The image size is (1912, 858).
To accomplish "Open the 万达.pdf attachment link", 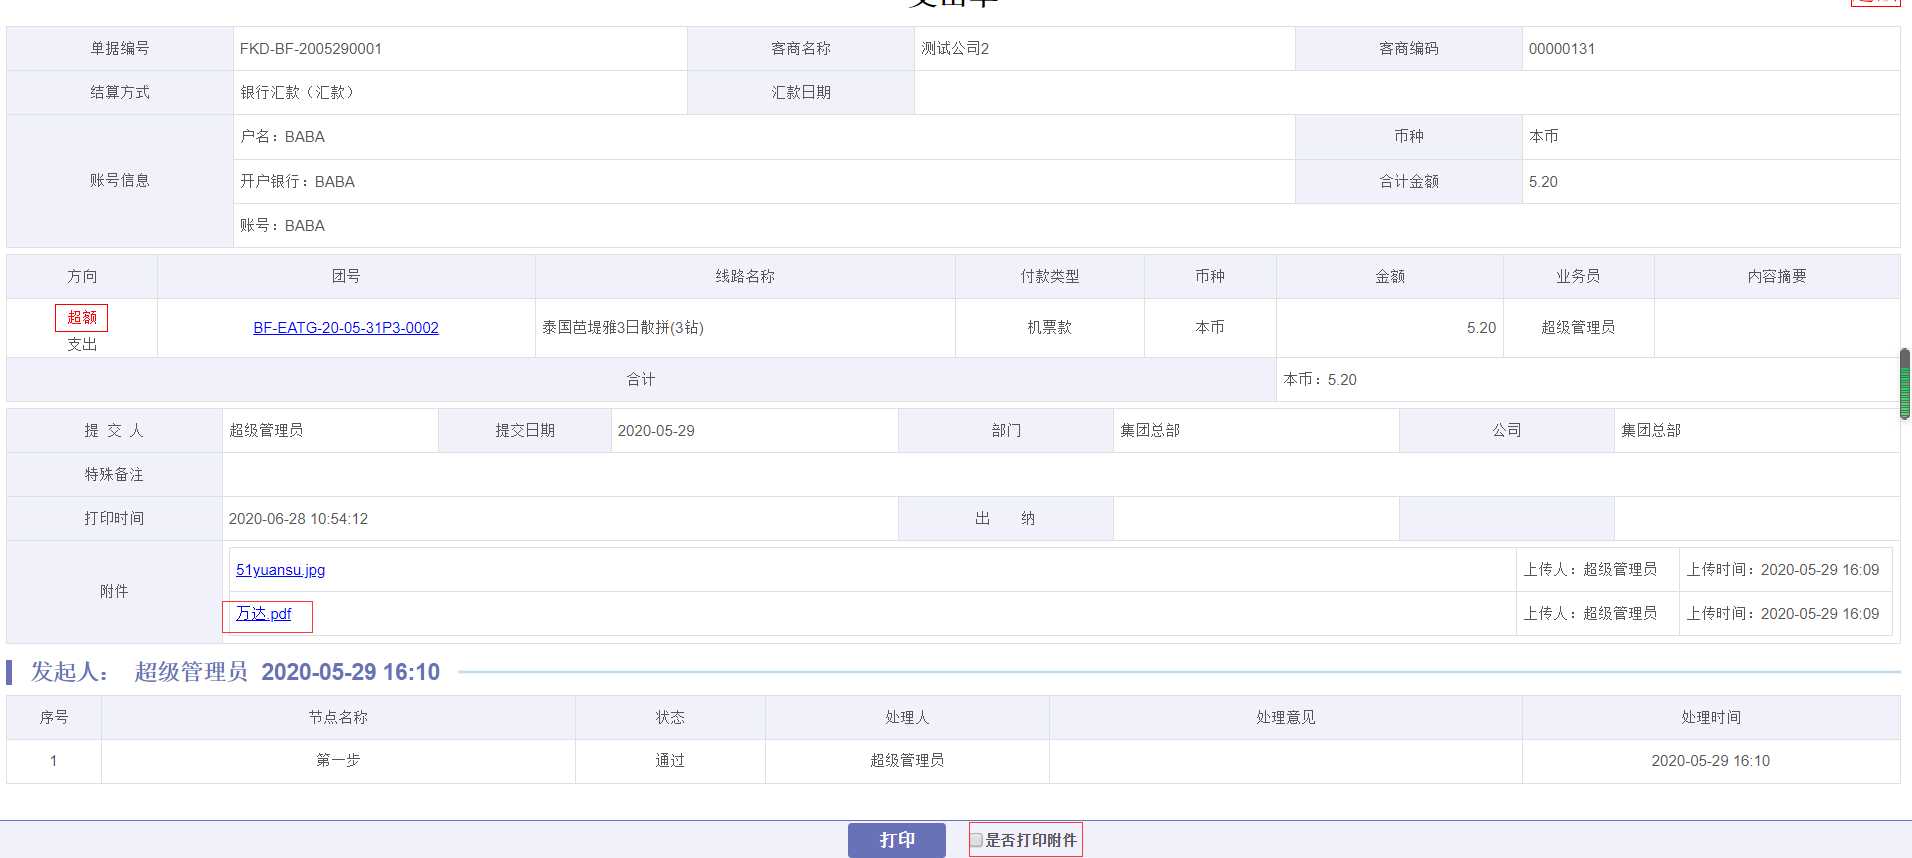I will coord(264,614).
